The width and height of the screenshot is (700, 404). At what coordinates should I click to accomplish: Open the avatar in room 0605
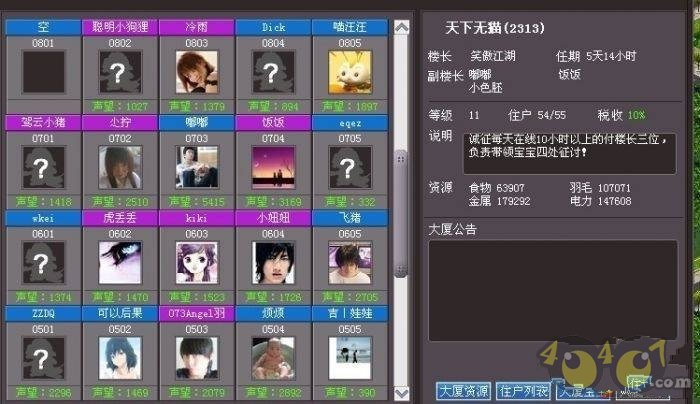350,263
